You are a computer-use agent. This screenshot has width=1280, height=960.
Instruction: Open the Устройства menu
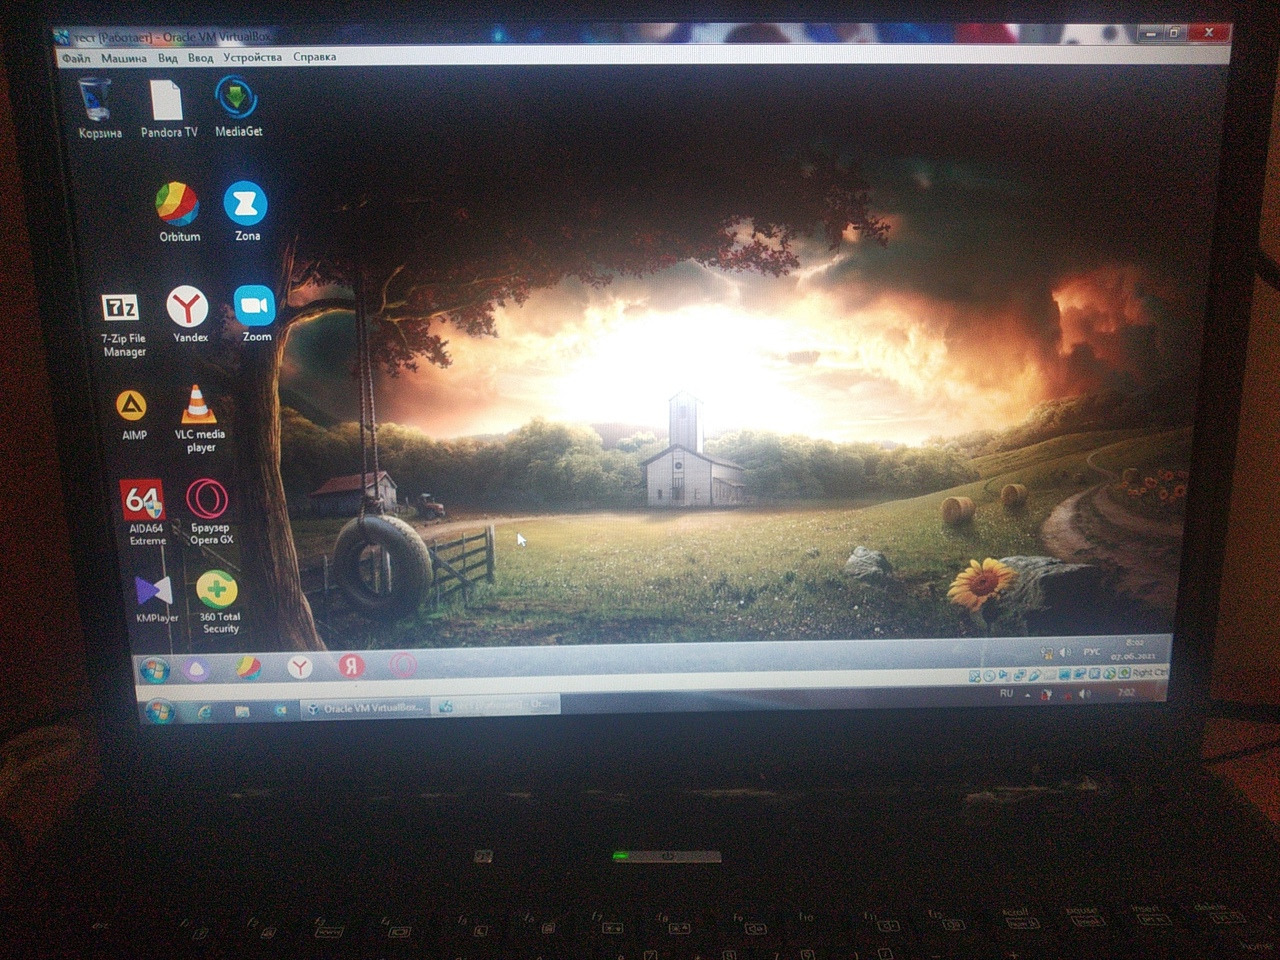(252, 57)
